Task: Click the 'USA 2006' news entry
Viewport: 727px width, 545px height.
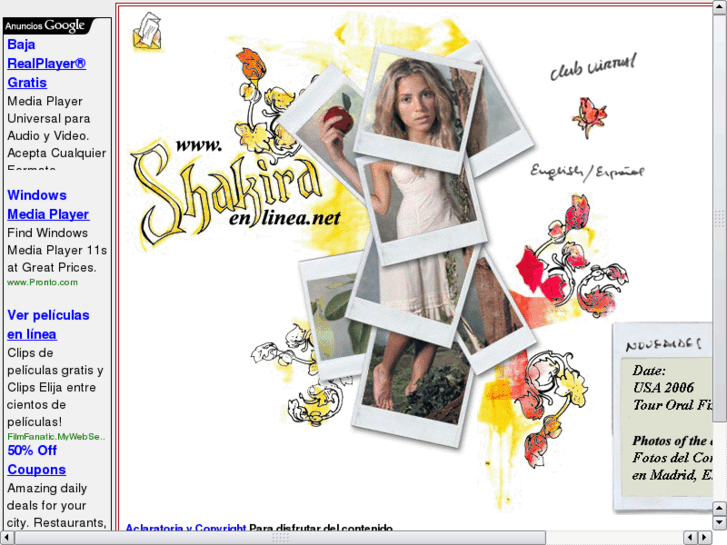Action: point(663,387)
